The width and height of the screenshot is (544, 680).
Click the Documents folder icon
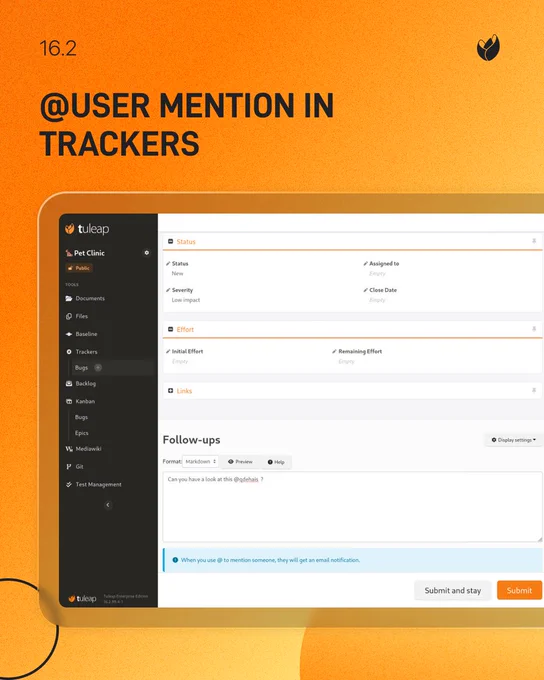[69, 298]
